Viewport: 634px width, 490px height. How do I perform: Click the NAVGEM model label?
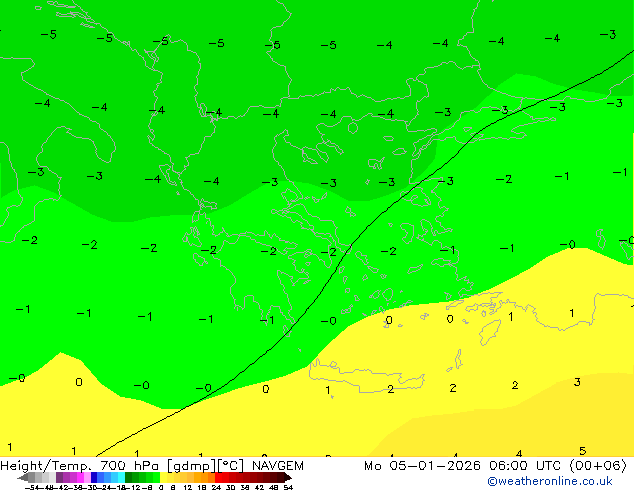(x=278, y=466)
